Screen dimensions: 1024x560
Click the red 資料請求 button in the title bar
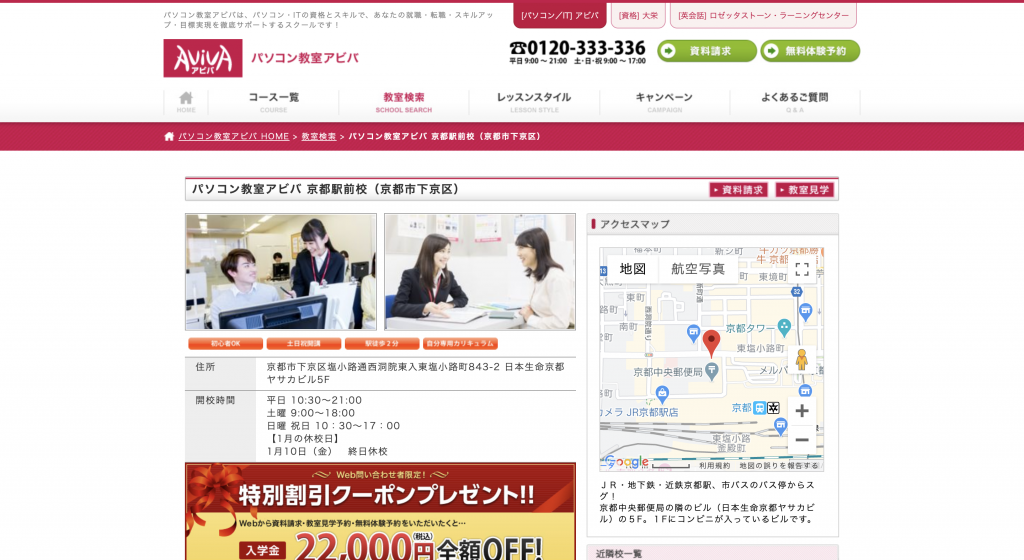pyautogui.click(x=739, y=190)
